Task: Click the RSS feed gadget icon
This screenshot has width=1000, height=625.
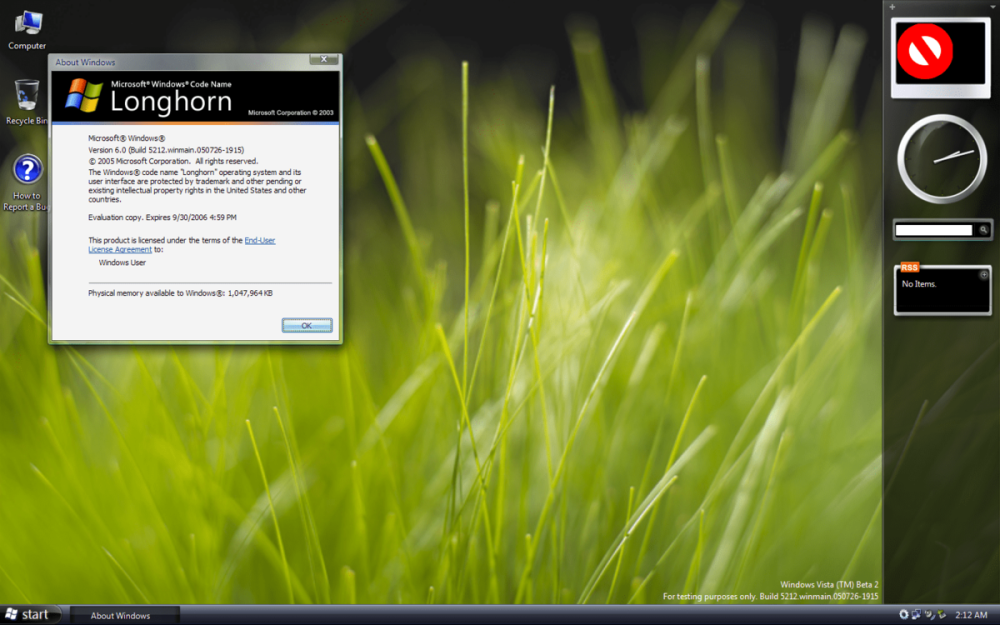Action: pyautogui.click(x=908, y=267)
